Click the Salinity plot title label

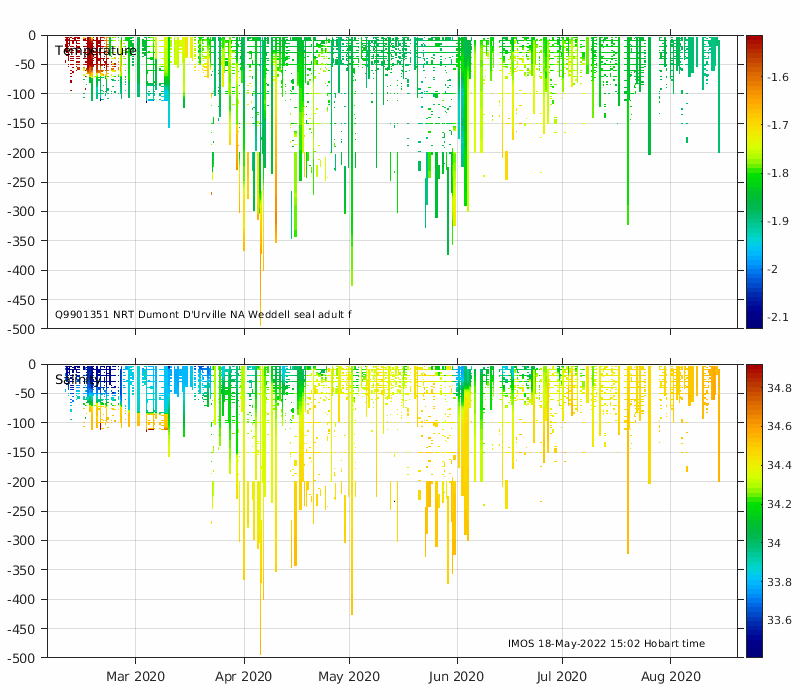78,380
